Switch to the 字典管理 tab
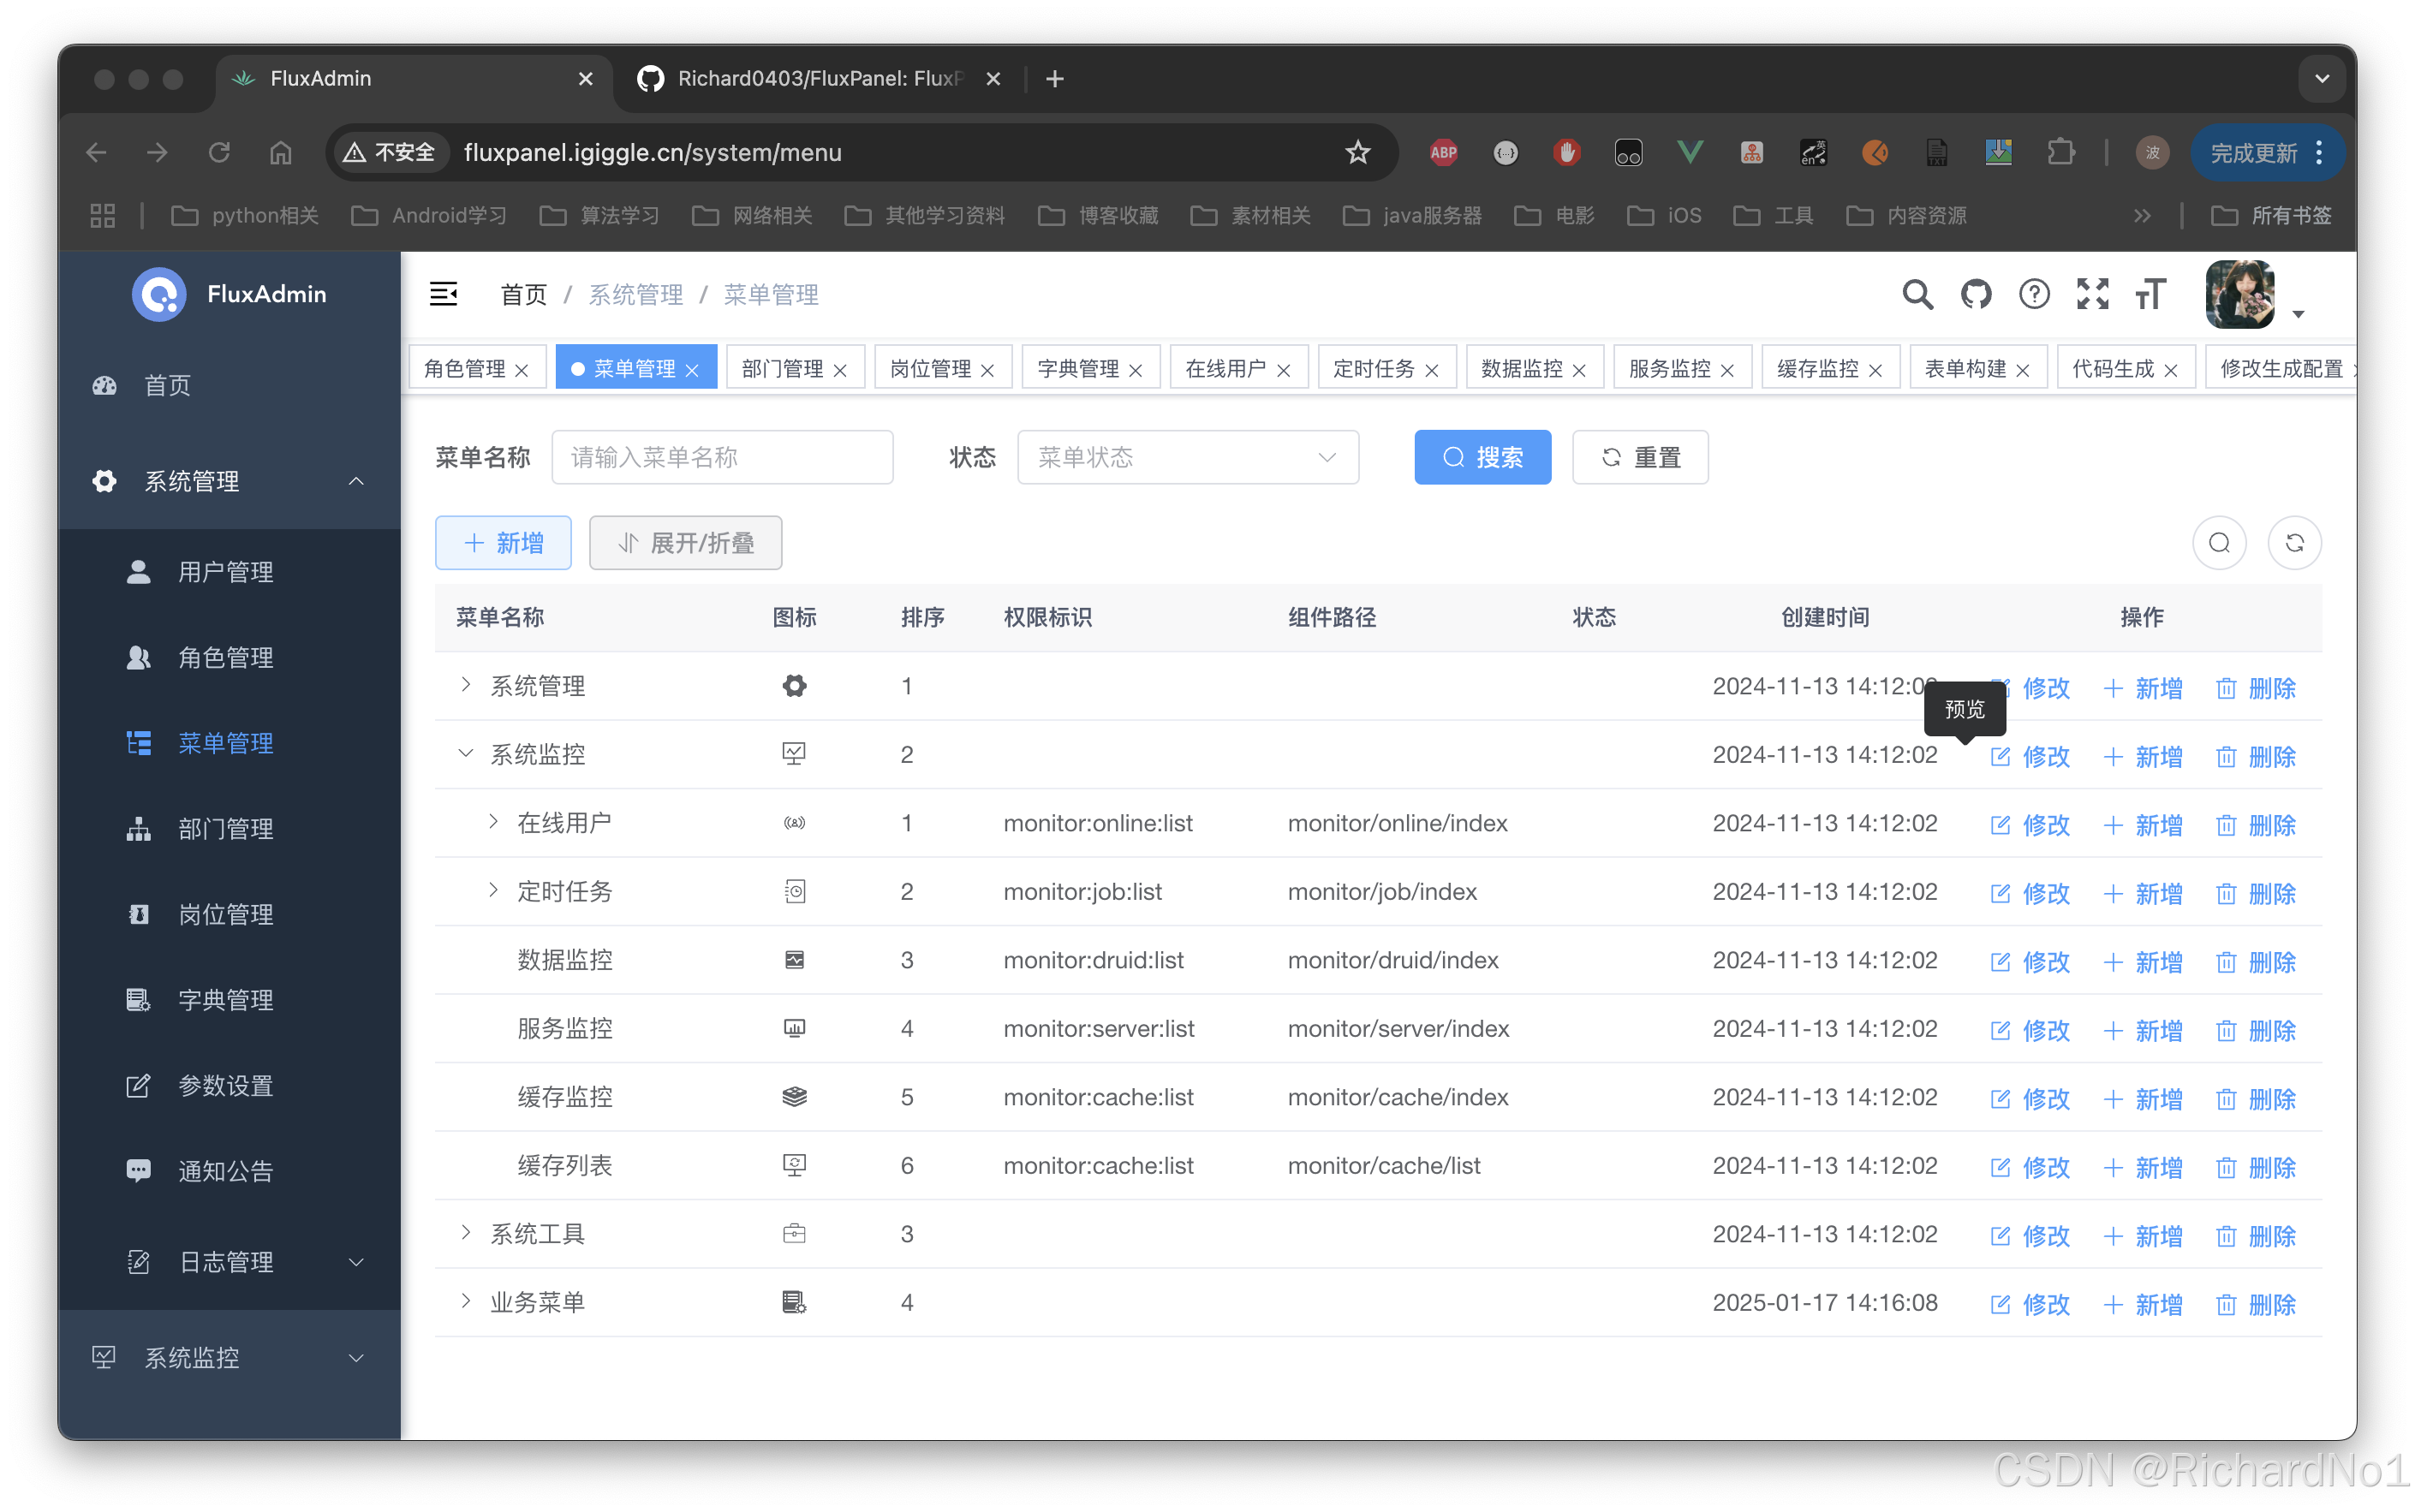This screenshot has height=1512, width=2415. pyautogui.click(x=1078, y=368)
